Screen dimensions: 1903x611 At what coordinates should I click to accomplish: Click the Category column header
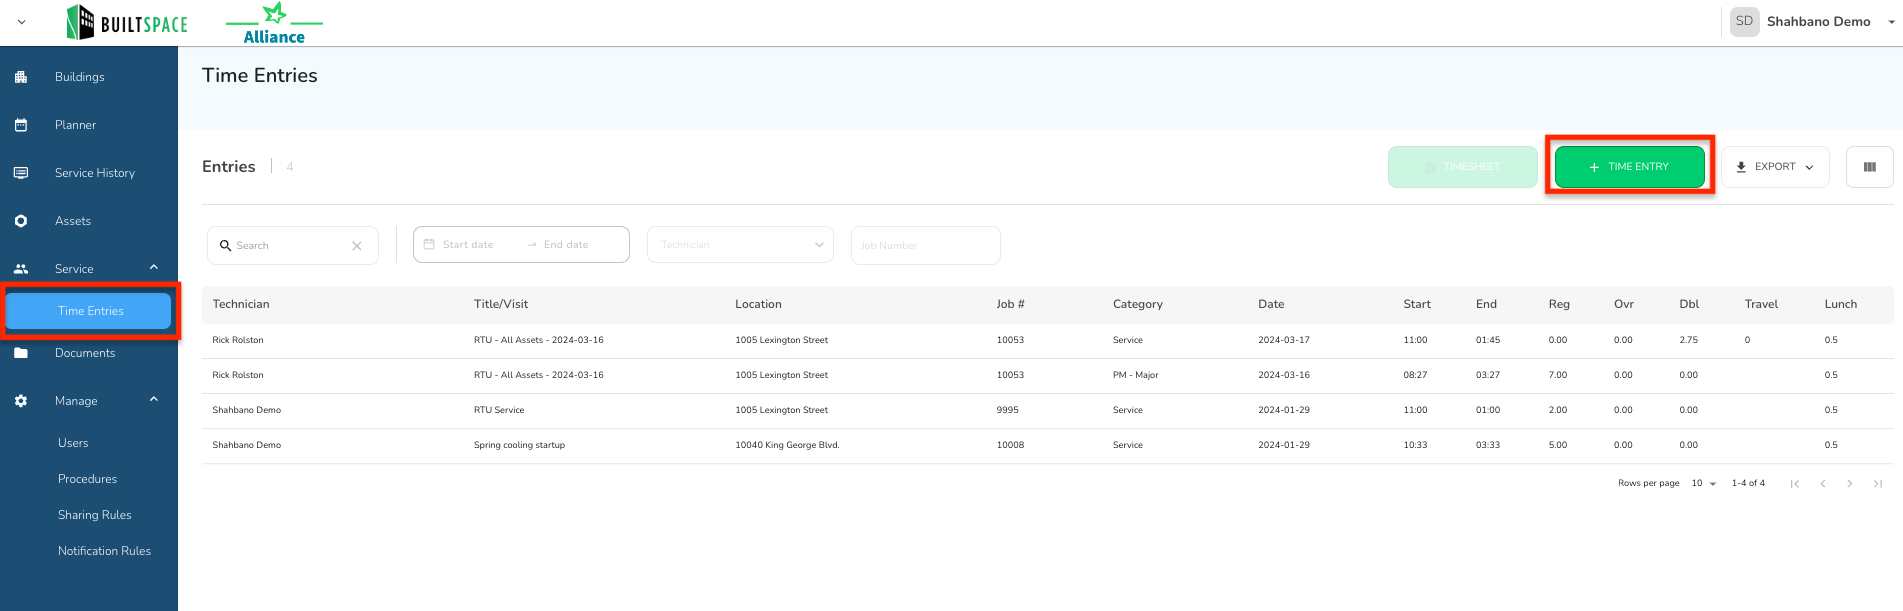[1138, 304]
